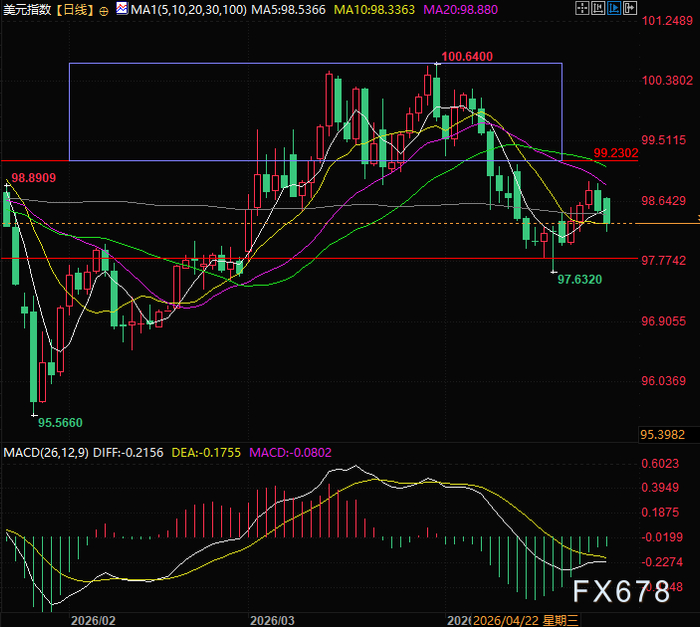Click the 2026/04/22 星期三 date tooltip
The width and height of the screenshot is (700, 627).
pyautogui.click(x=525, y=620)
